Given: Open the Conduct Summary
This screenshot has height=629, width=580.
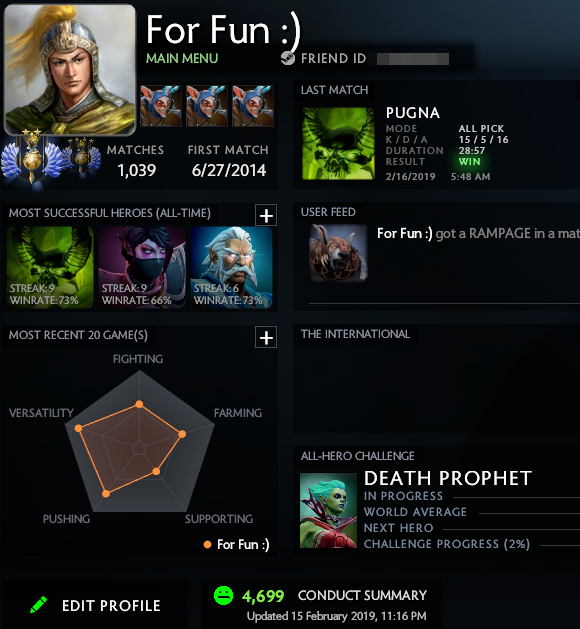Looking at the screenshot, I should (x=362, y=595).
